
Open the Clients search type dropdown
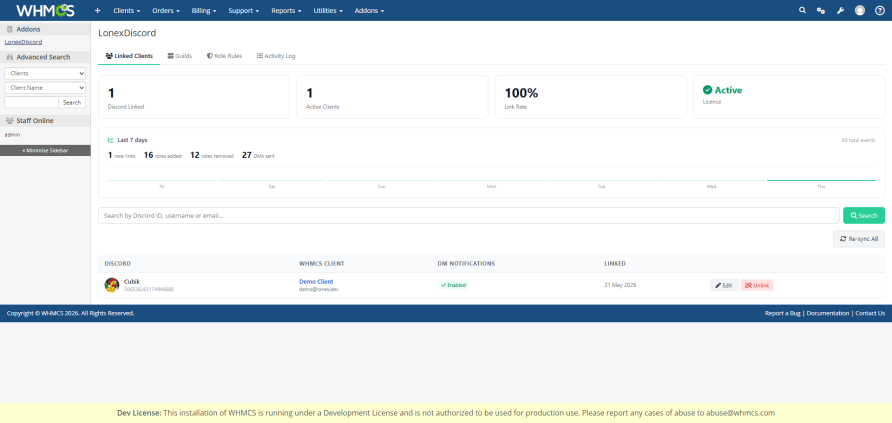pos(45,73)
